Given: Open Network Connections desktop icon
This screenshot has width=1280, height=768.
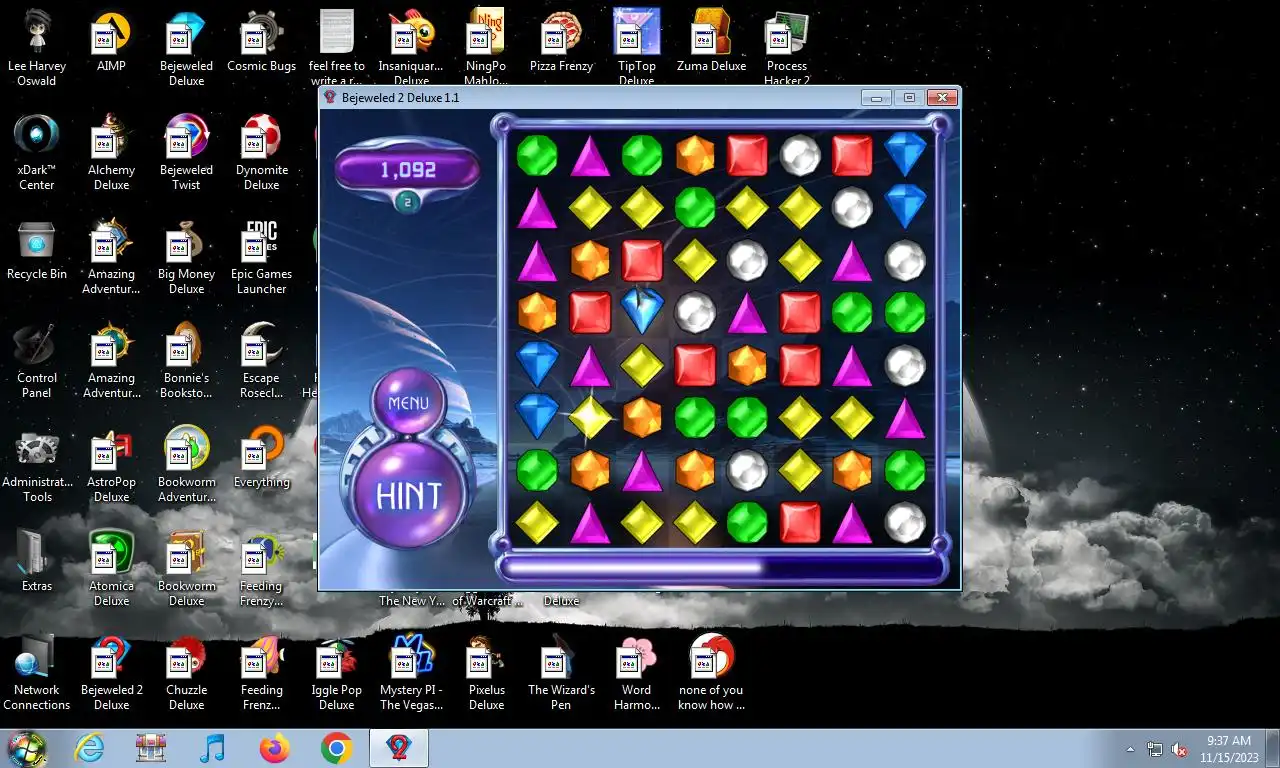Looking at the screenshot, I should click(37, 672).
